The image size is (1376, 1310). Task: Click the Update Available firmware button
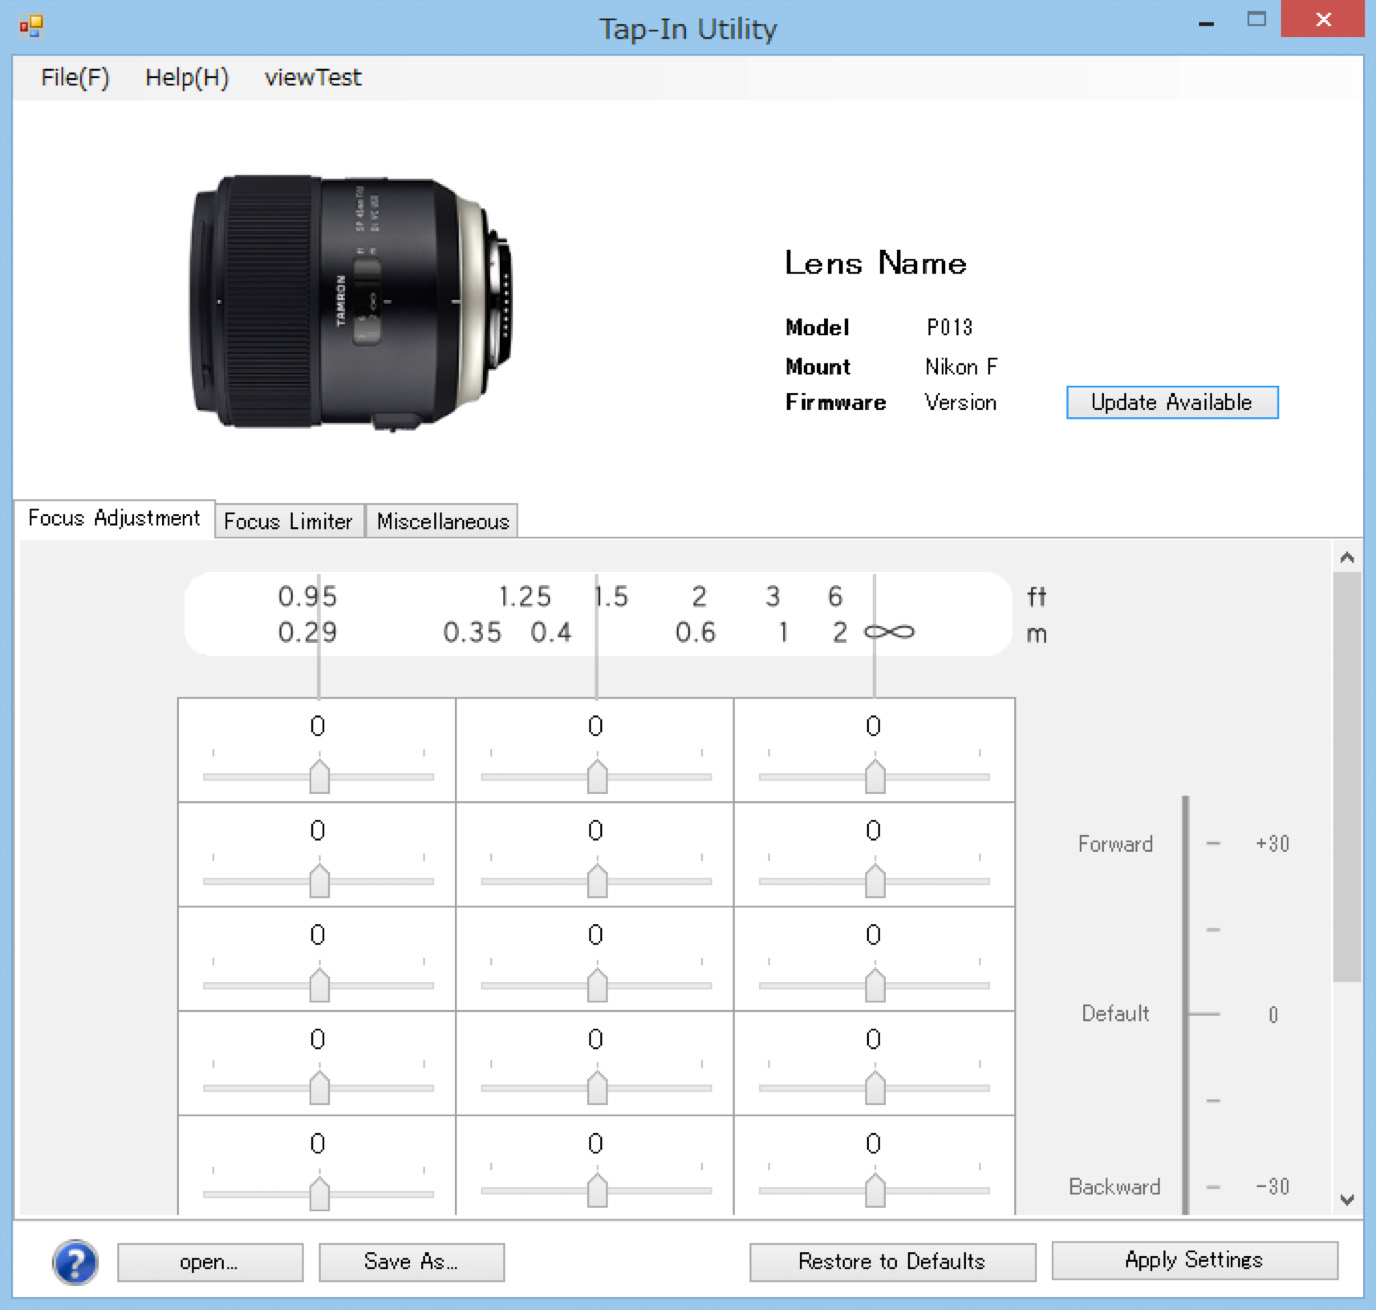pyautogui.click(x=1171, y=402)
